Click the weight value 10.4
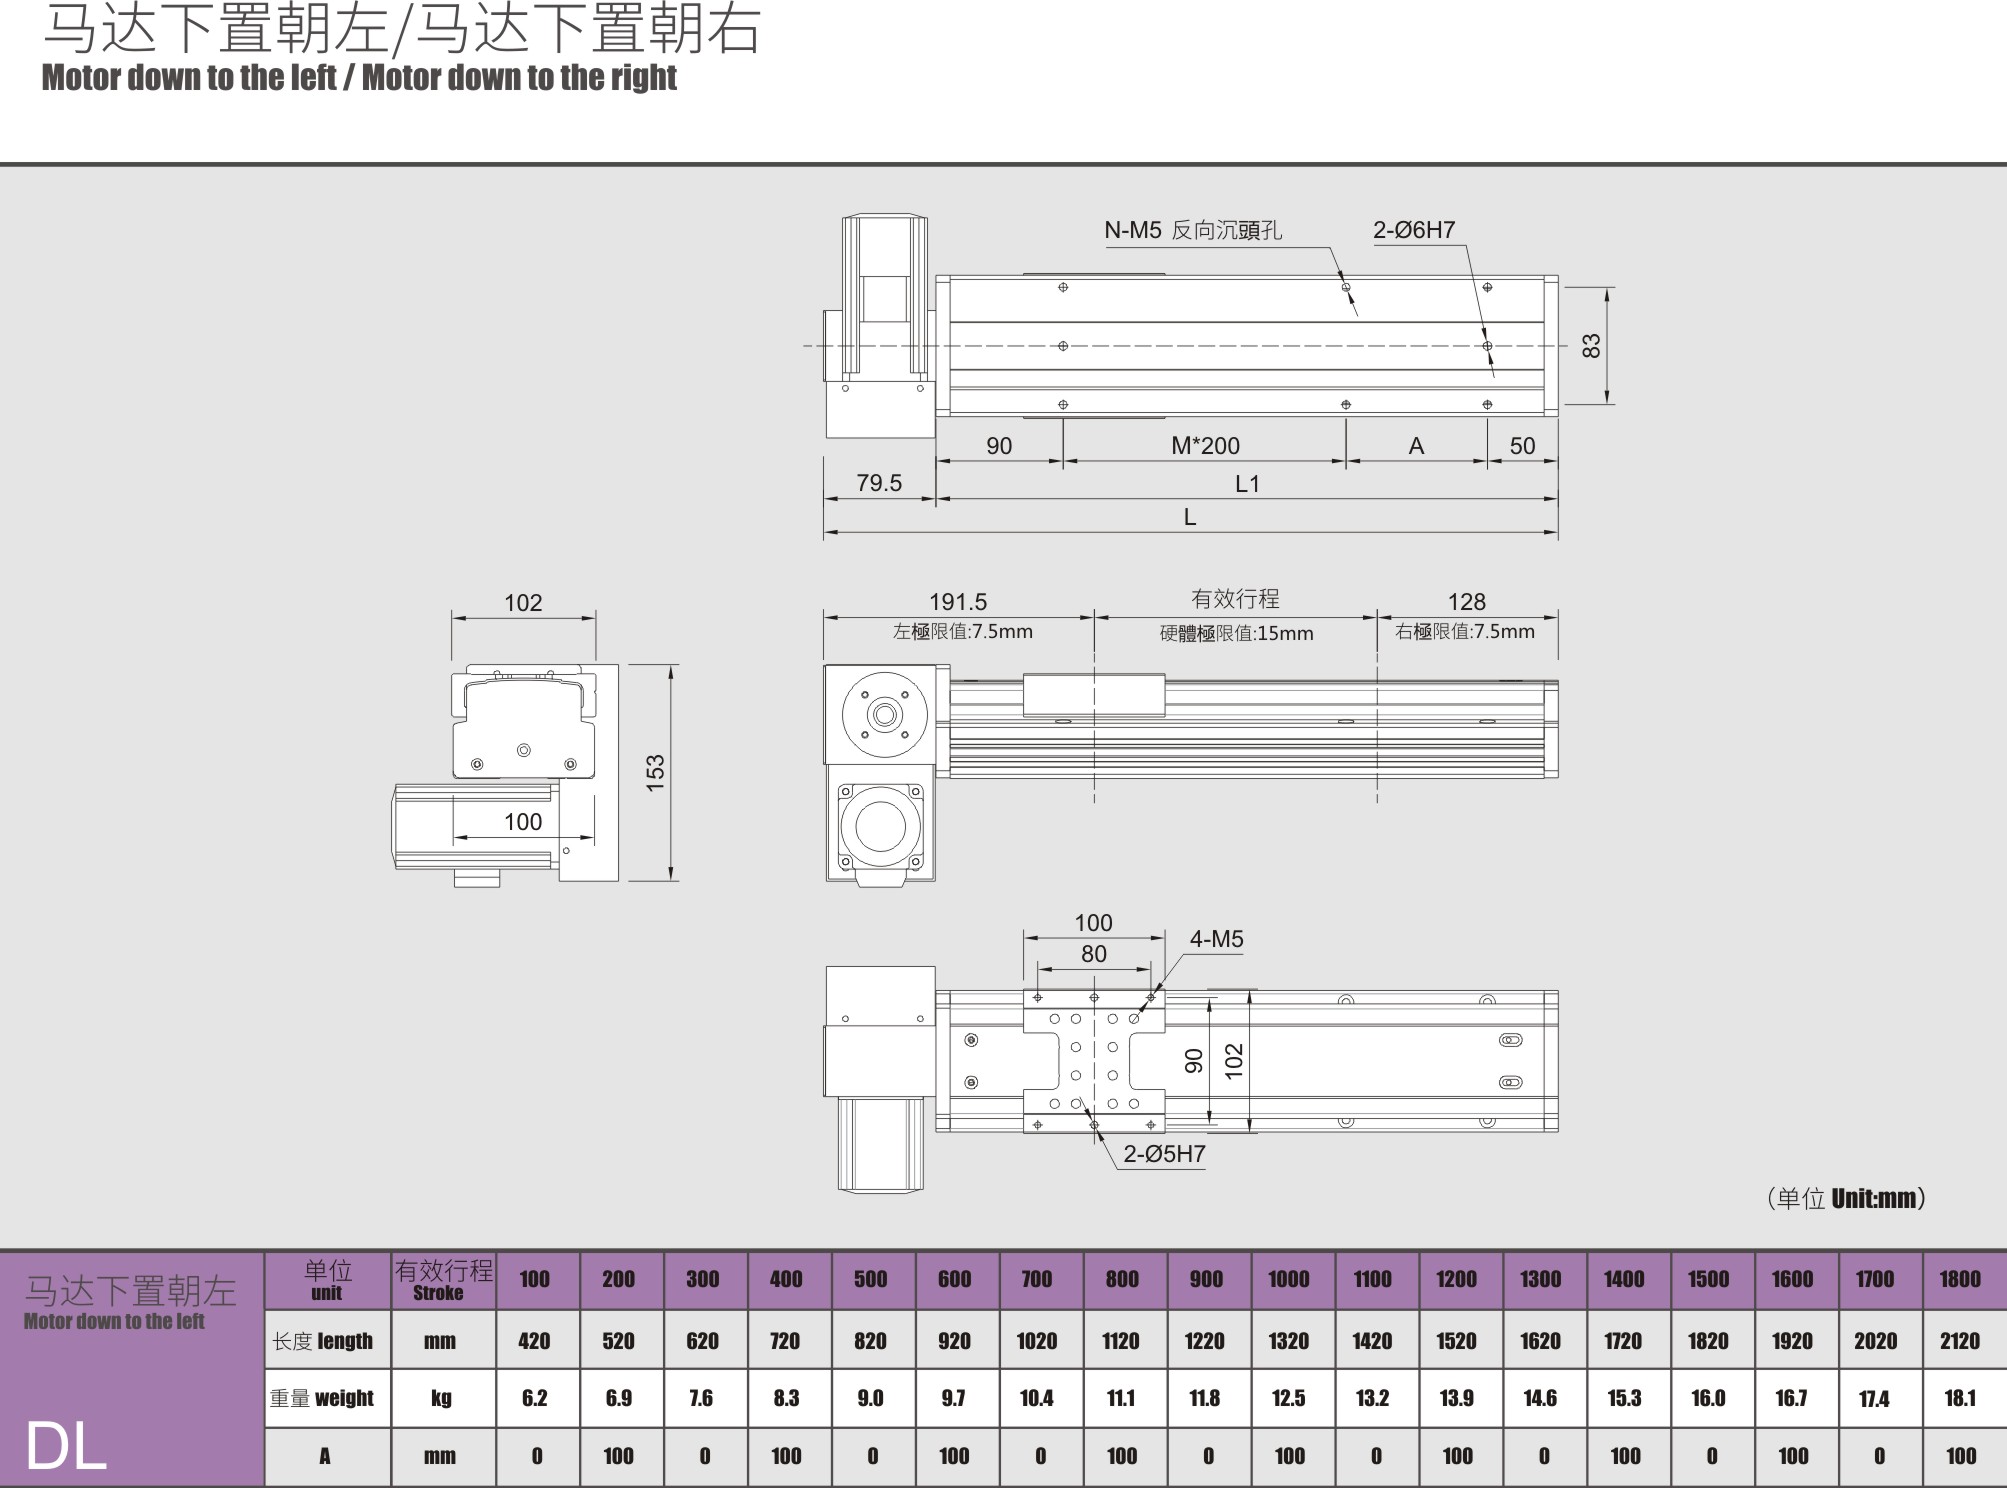Image resolution: width=2007 pixels, height=1488 pixels. (1037, 1398)
